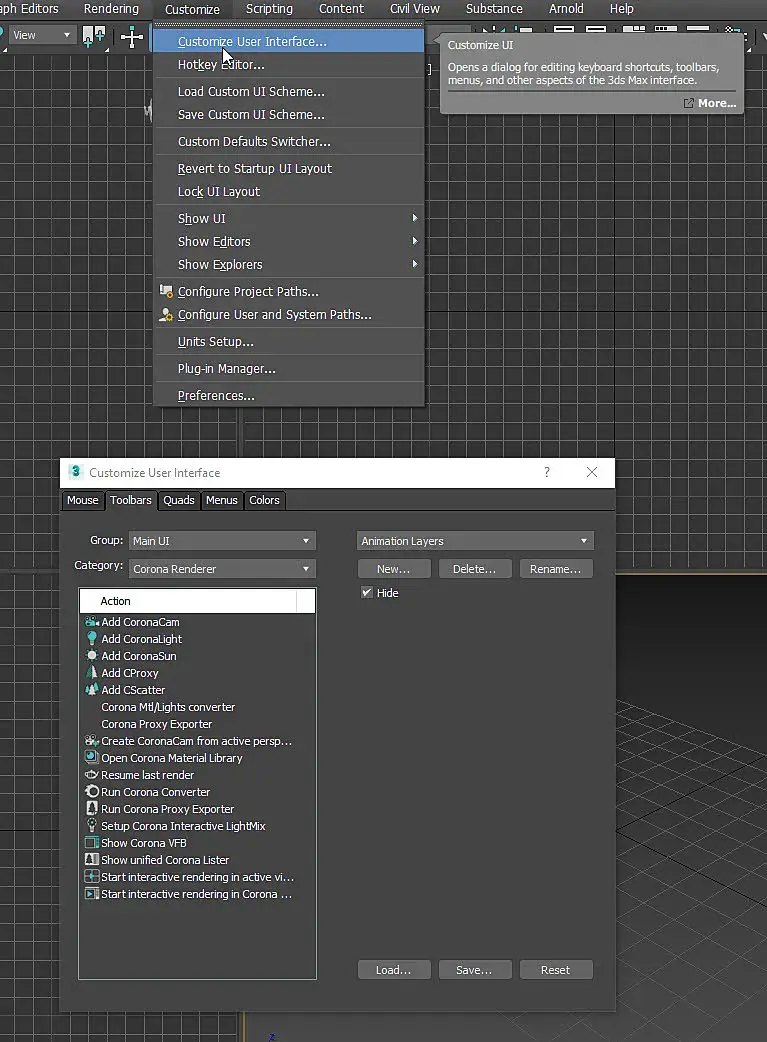Image resolution: width=767 pixels, height=1042 pixels.
Task: Click the Configure Project Paths folder icon
Action: point(166,291)
